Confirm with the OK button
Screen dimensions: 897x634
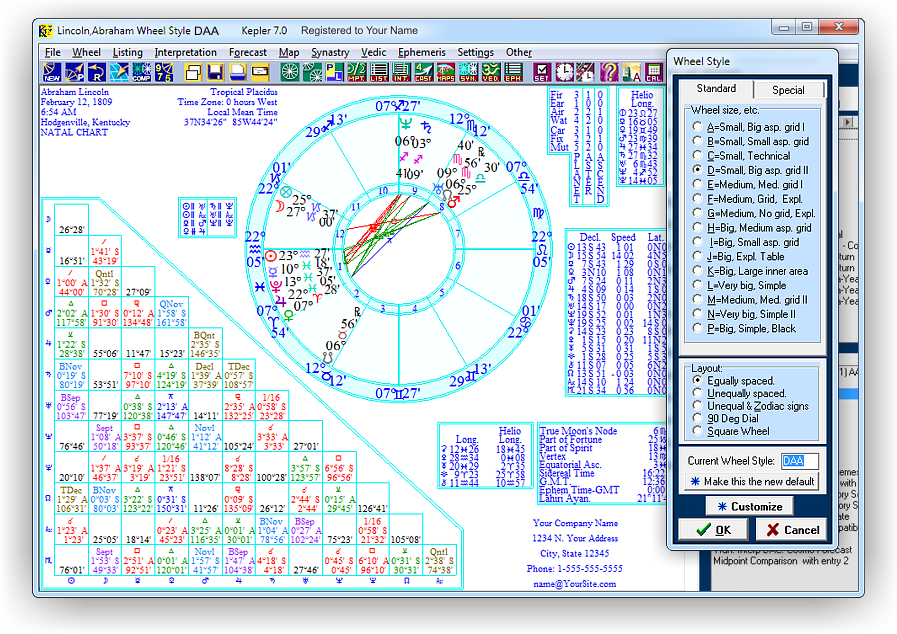tap(713, 530)
